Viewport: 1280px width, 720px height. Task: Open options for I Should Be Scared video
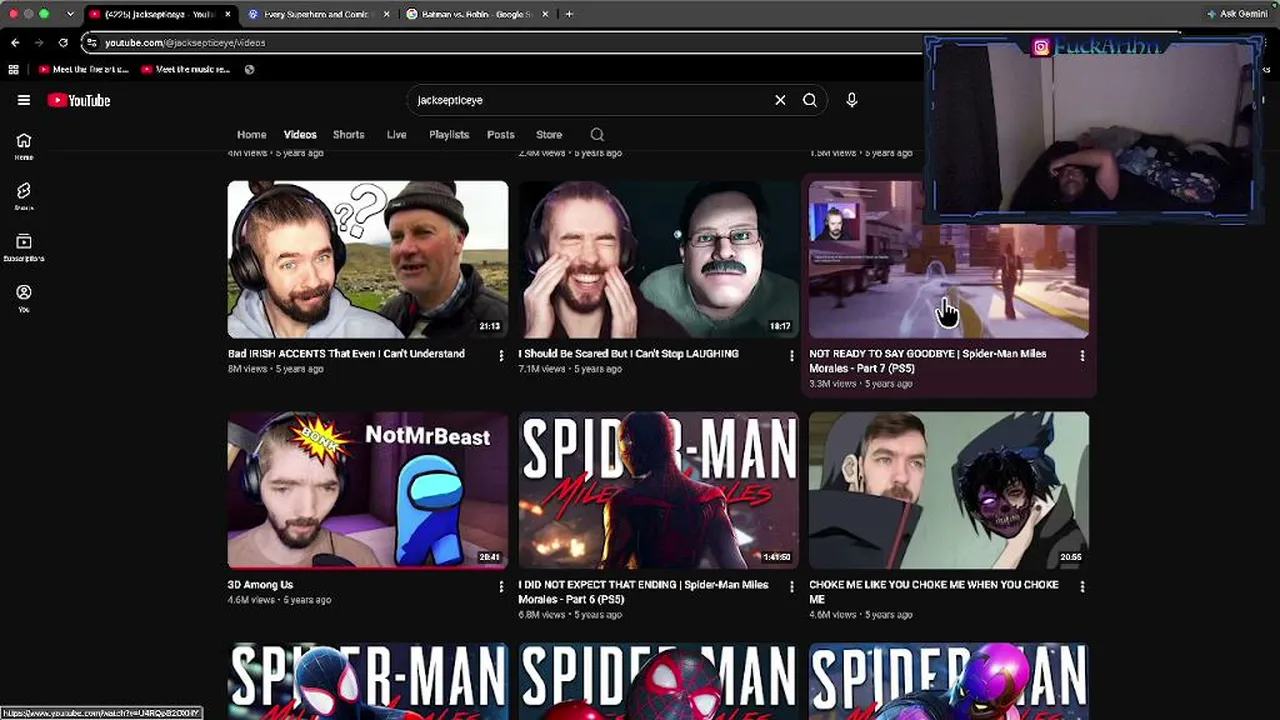(x=792, y=356)
